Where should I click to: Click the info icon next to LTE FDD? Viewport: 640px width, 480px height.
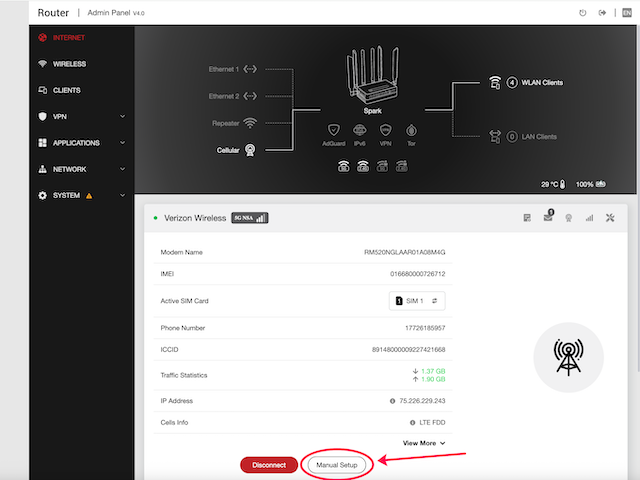pyautogui.click(x=412, y=423)
